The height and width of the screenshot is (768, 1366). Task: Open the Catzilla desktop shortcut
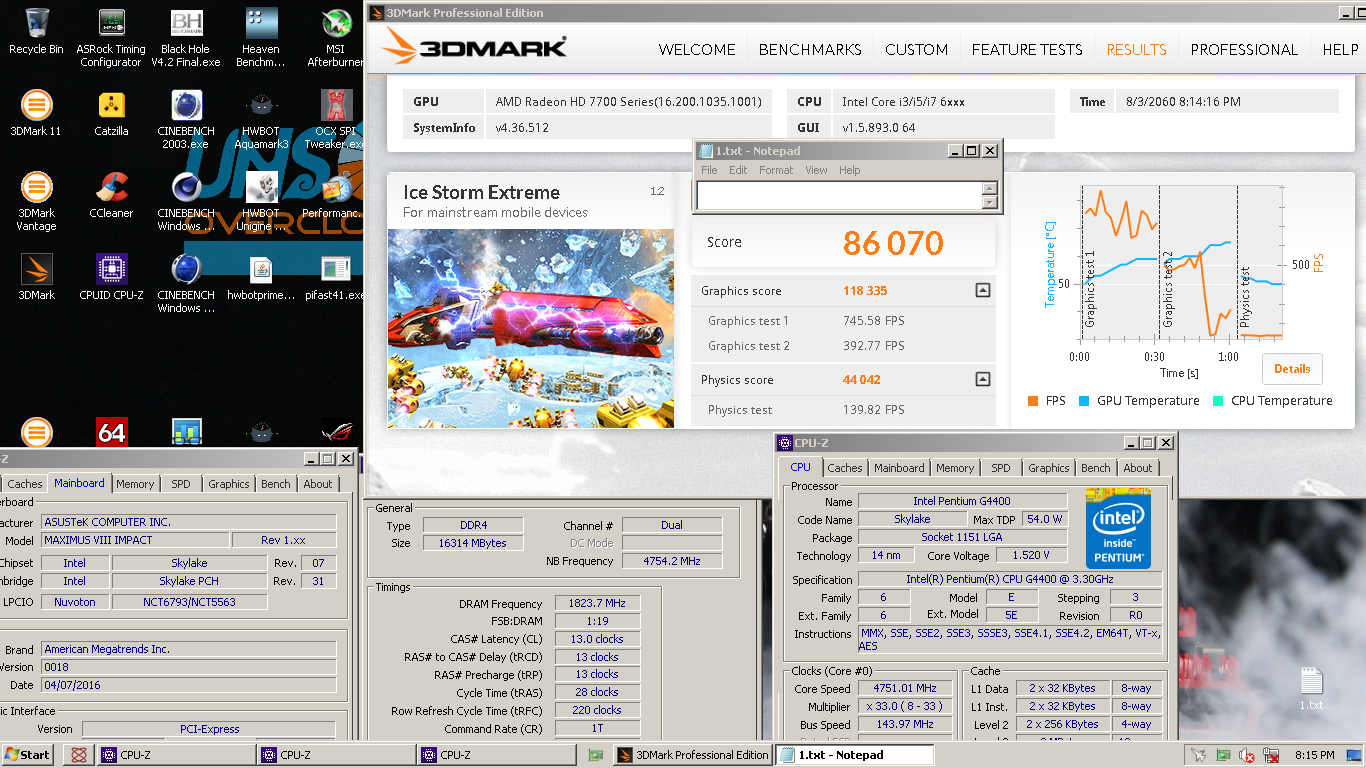[x=111, y=113]
